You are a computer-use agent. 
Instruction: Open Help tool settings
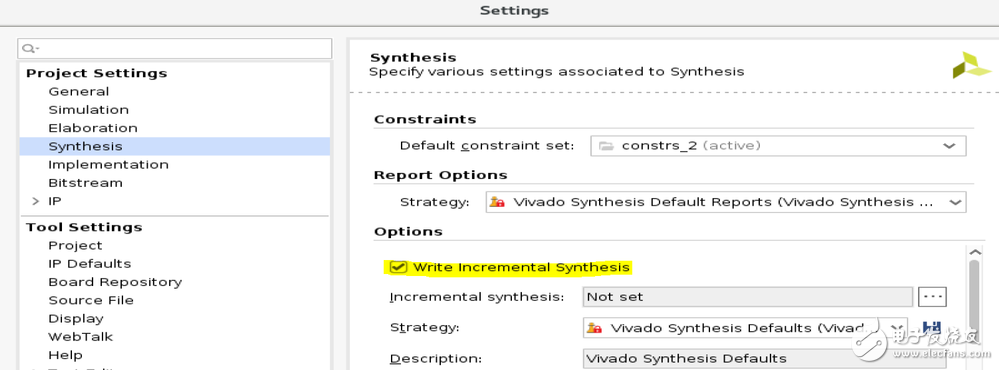[x=66, y=355]
